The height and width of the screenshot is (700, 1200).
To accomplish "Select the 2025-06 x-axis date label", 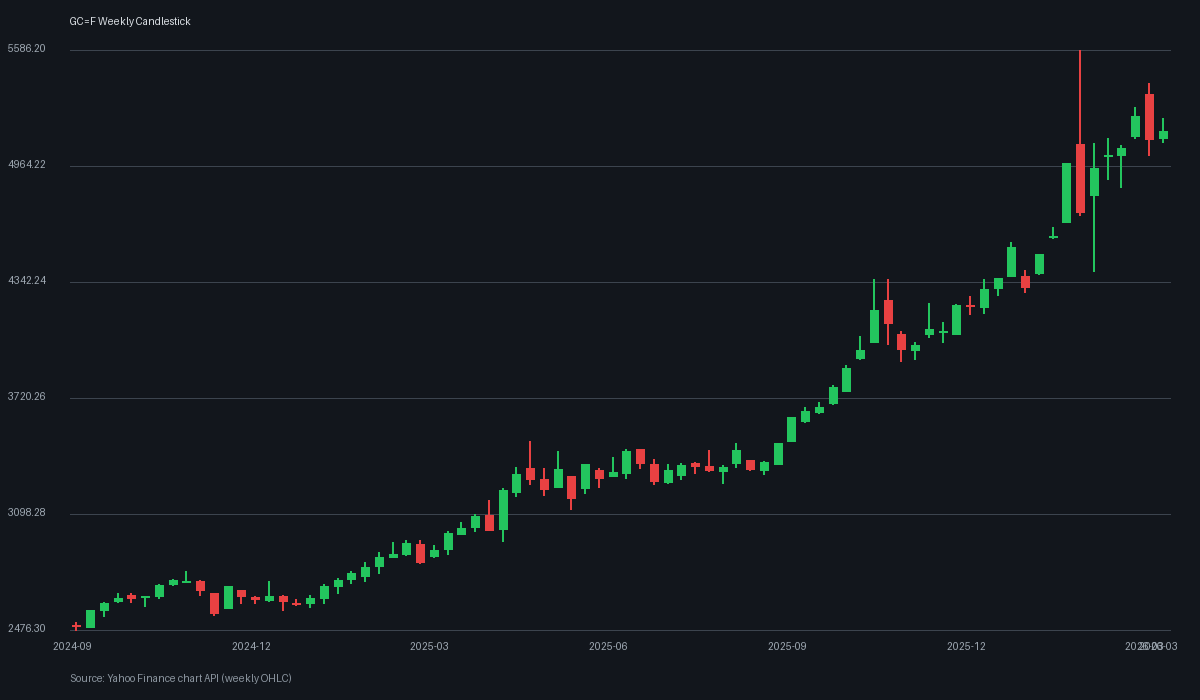I will [608, 647].
